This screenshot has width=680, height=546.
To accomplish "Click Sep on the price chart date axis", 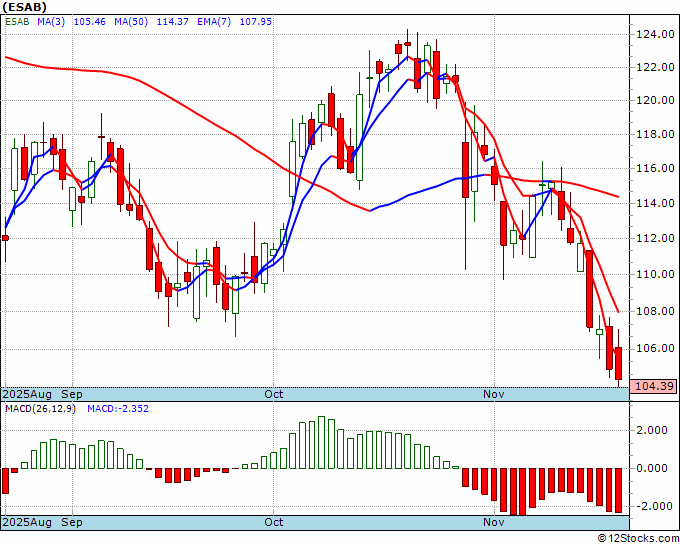I will pos(72,394).
